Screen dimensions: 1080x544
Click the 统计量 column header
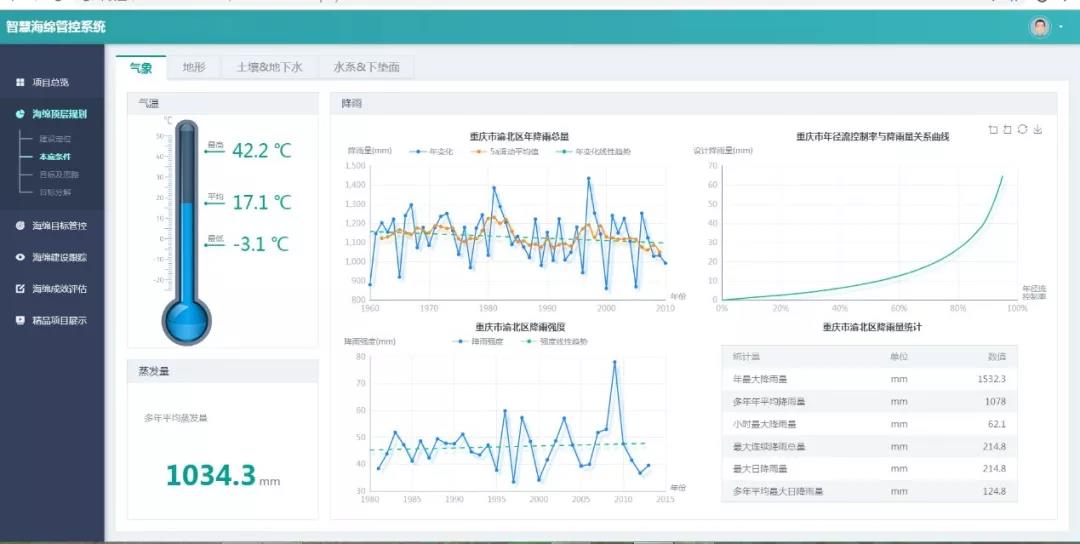tap(746, 357)
